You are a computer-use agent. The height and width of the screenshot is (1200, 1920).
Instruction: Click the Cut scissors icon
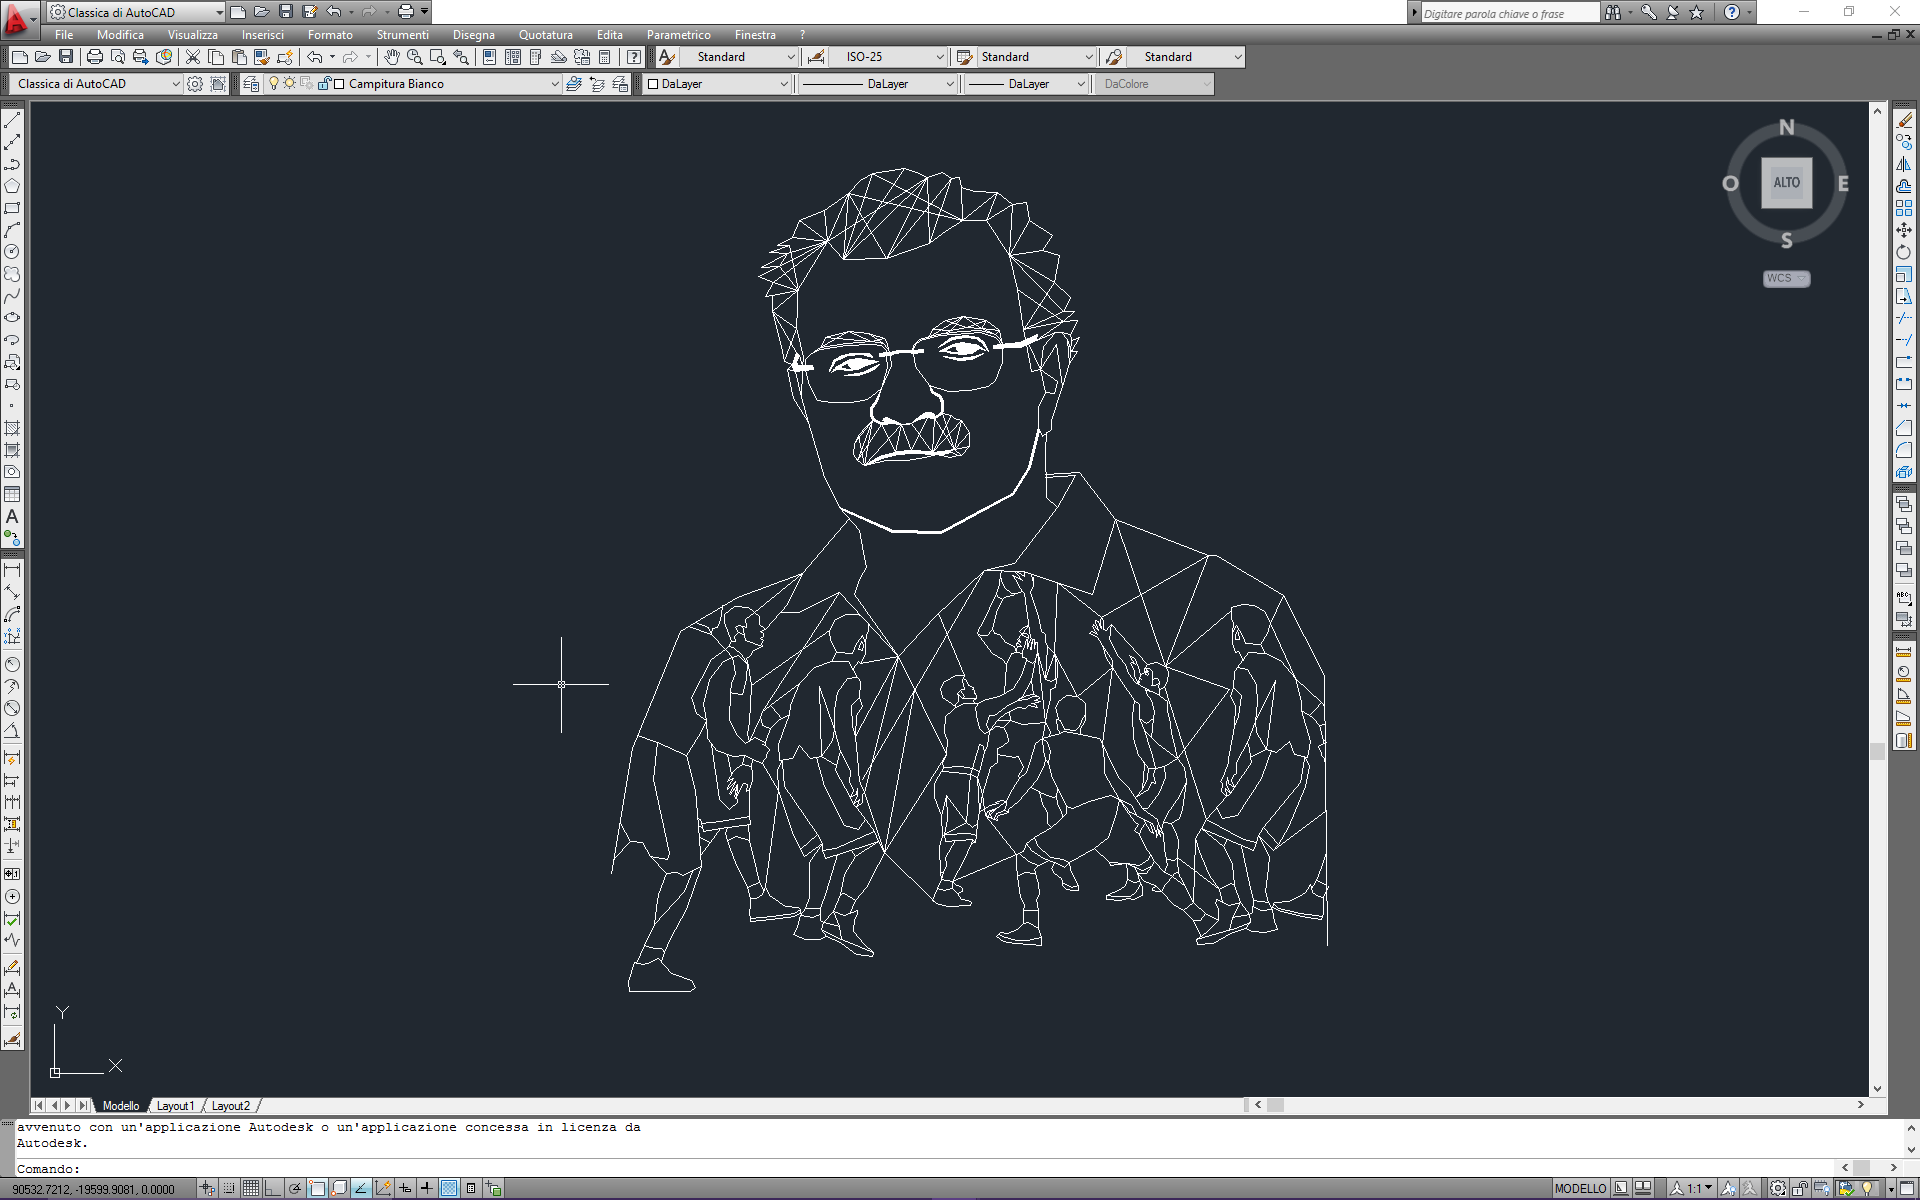[193, 57]
